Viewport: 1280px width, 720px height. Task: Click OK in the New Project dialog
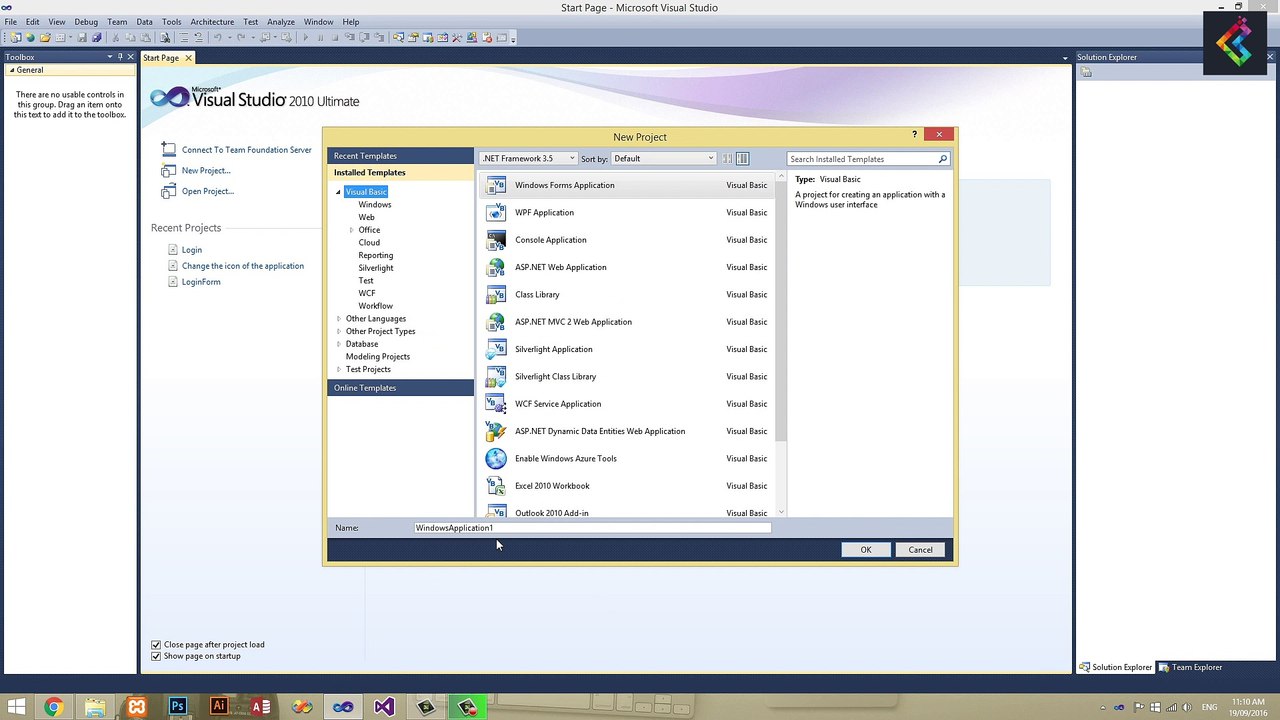(x=866, y=550)
